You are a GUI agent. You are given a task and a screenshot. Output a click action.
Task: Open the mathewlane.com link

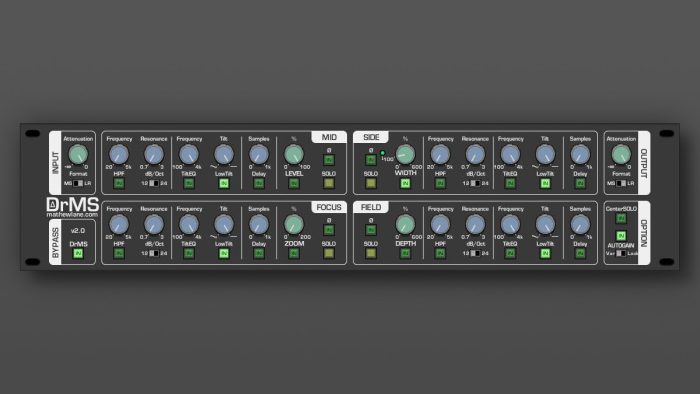point(72,215)
